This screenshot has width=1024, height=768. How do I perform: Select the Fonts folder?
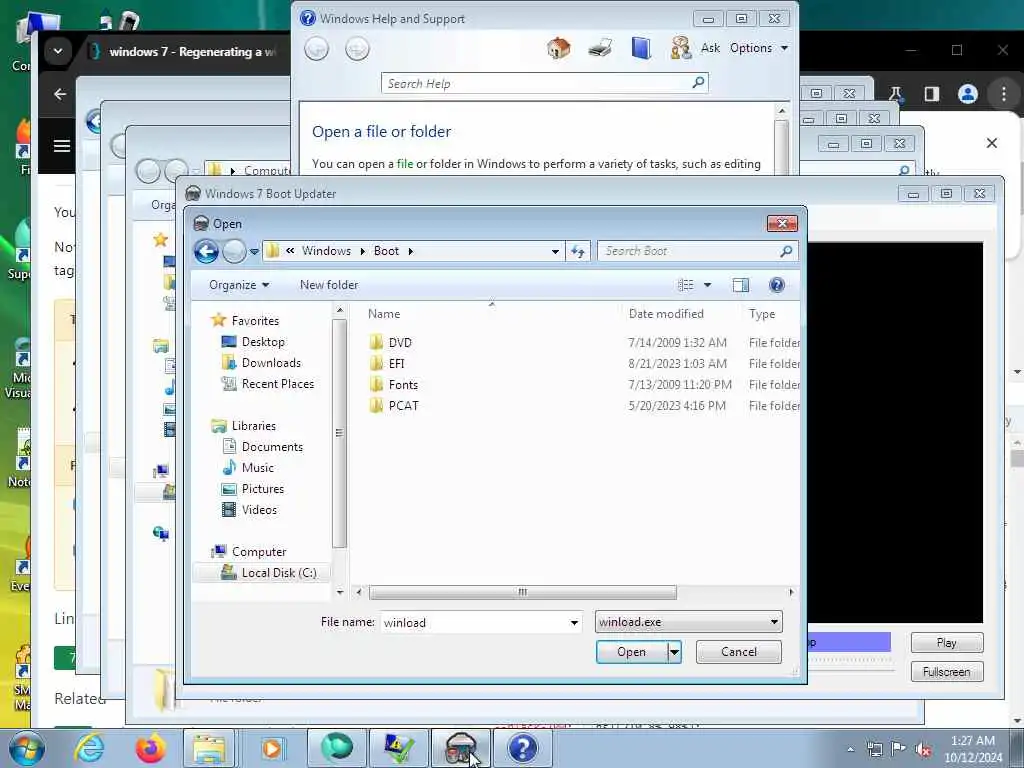click(x=402, y=385)
